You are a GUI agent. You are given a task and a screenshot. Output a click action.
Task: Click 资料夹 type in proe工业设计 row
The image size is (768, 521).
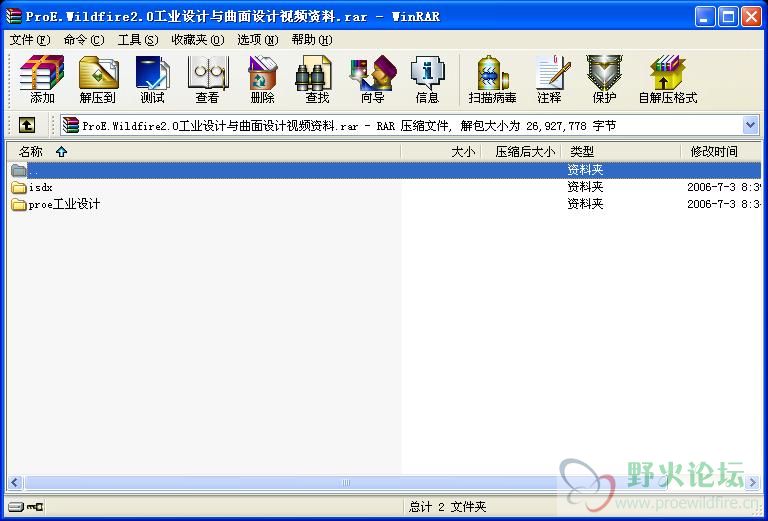(585, 204)
